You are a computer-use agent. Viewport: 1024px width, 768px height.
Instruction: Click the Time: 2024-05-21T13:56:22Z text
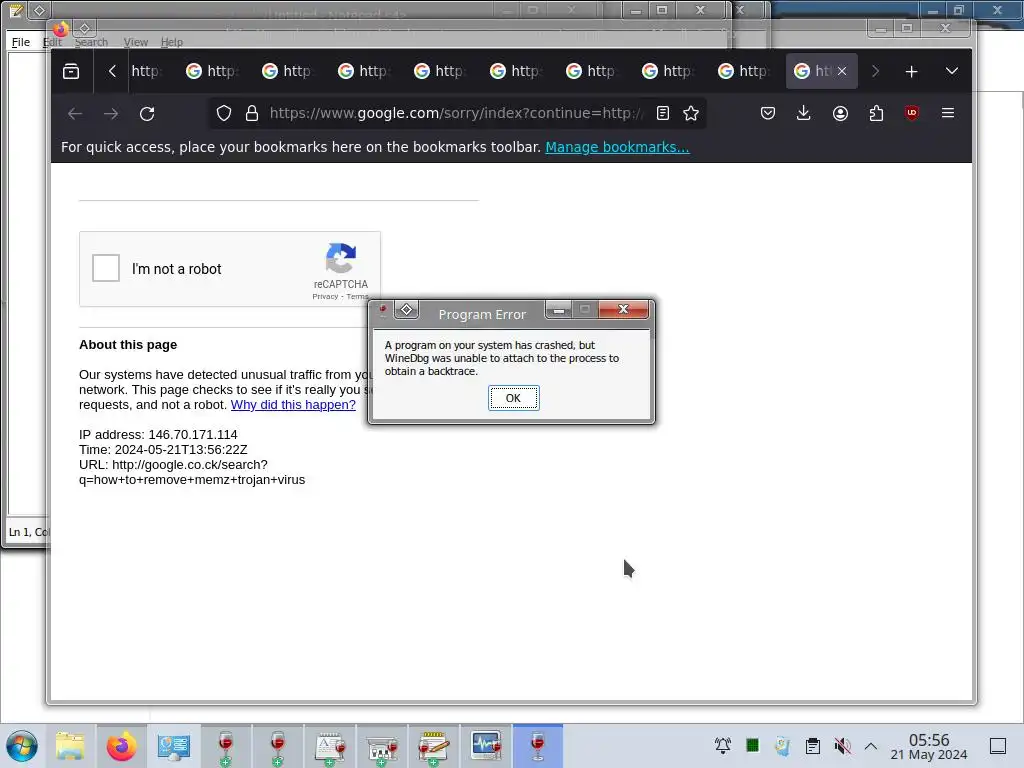click(x=163, y=450)
